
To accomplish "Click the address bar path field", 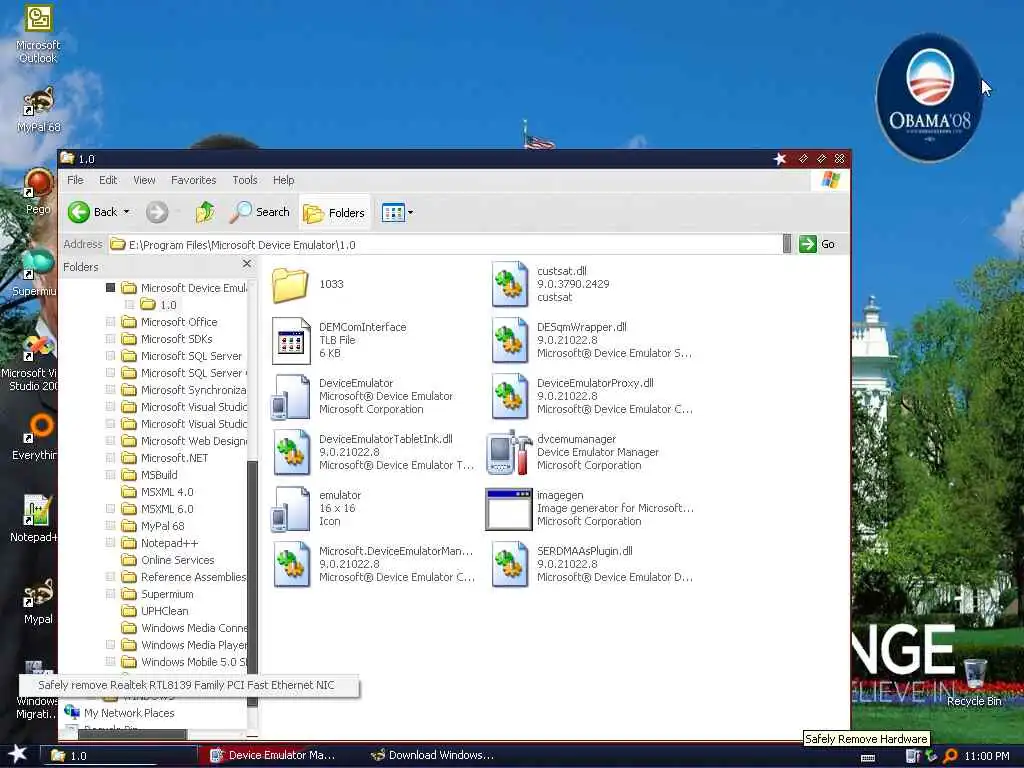I will 444,244.
